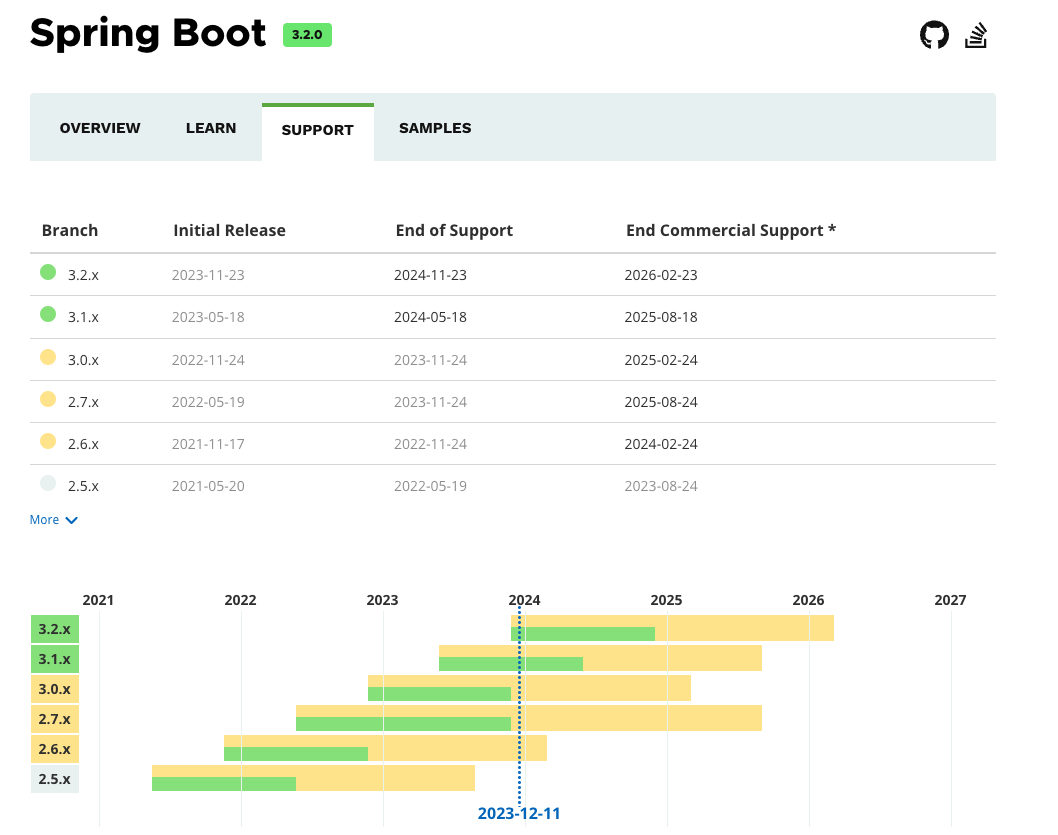The image size is (1058, 835).
Task: Click the Spring Boot title link
Action: point(148,33)
